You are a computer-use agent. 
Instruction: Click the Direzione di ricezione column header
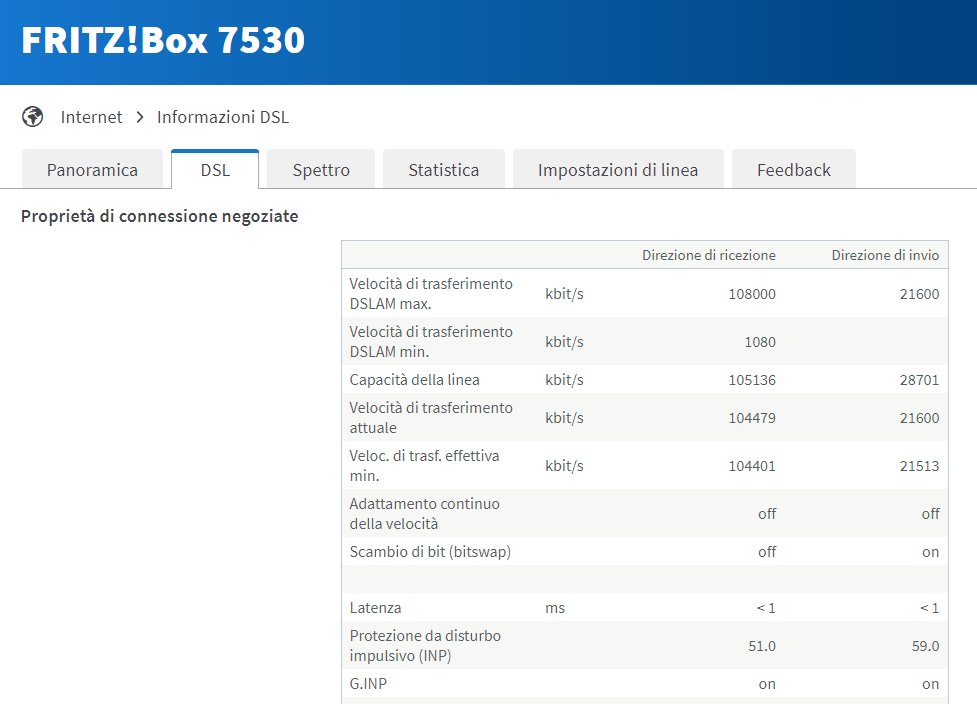tap(708, 255)
